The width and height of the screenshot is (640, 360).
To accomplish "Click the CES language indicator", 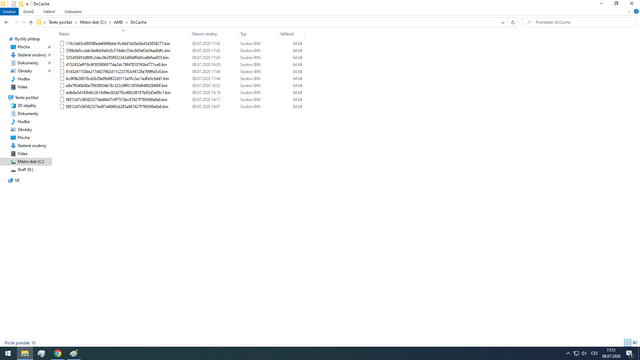I will pyautogui.click(x=594, y=353).
